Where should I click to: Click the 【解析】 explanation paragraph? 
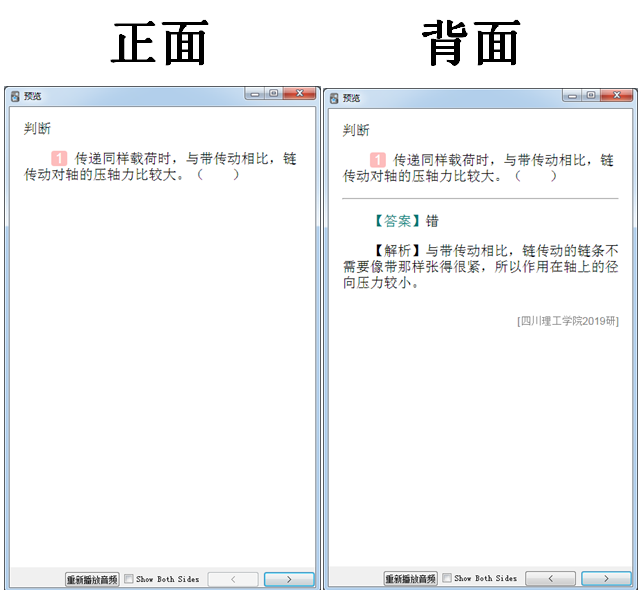tap(481, 267)
